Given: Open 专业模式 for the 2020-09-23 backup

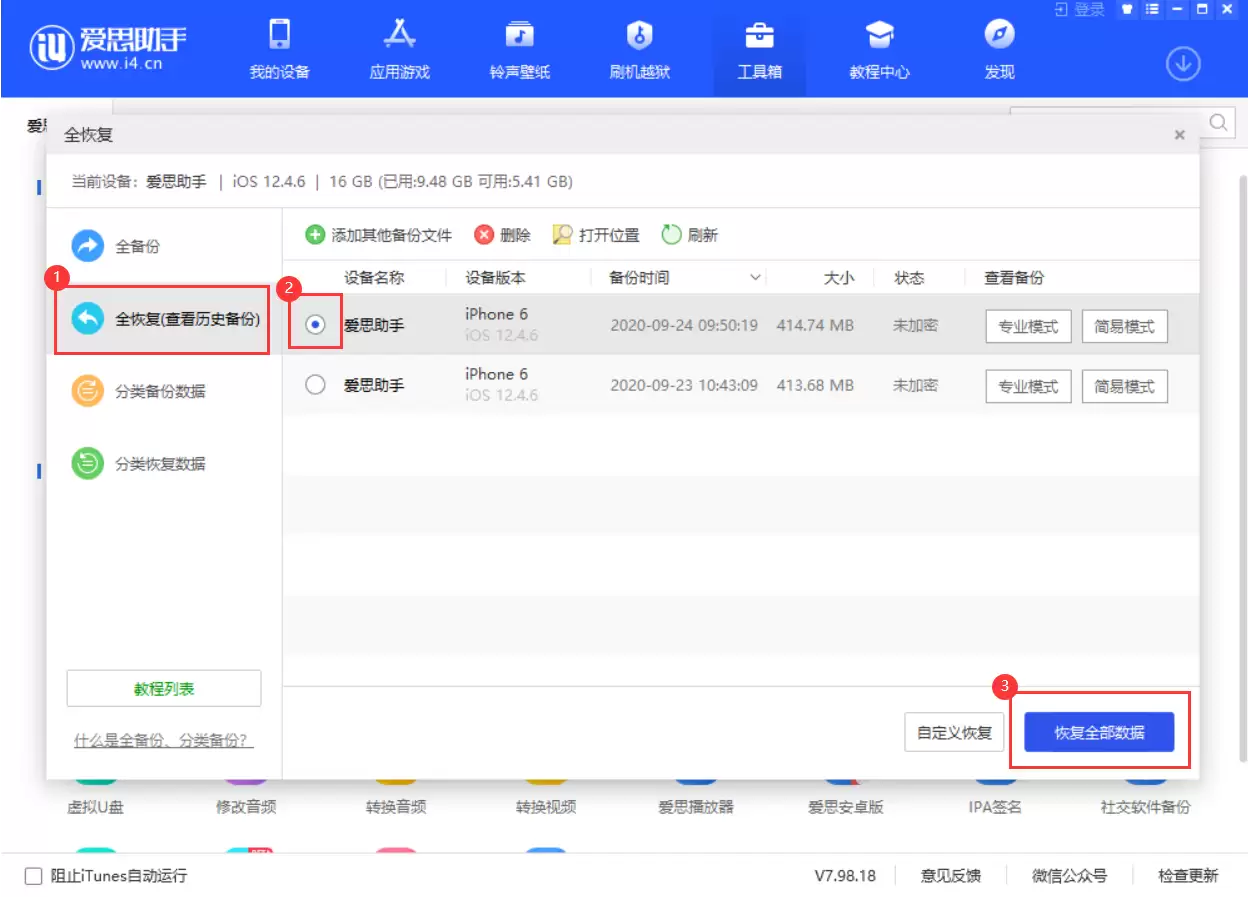Looking at the screenshot, I should [1029, 385].
